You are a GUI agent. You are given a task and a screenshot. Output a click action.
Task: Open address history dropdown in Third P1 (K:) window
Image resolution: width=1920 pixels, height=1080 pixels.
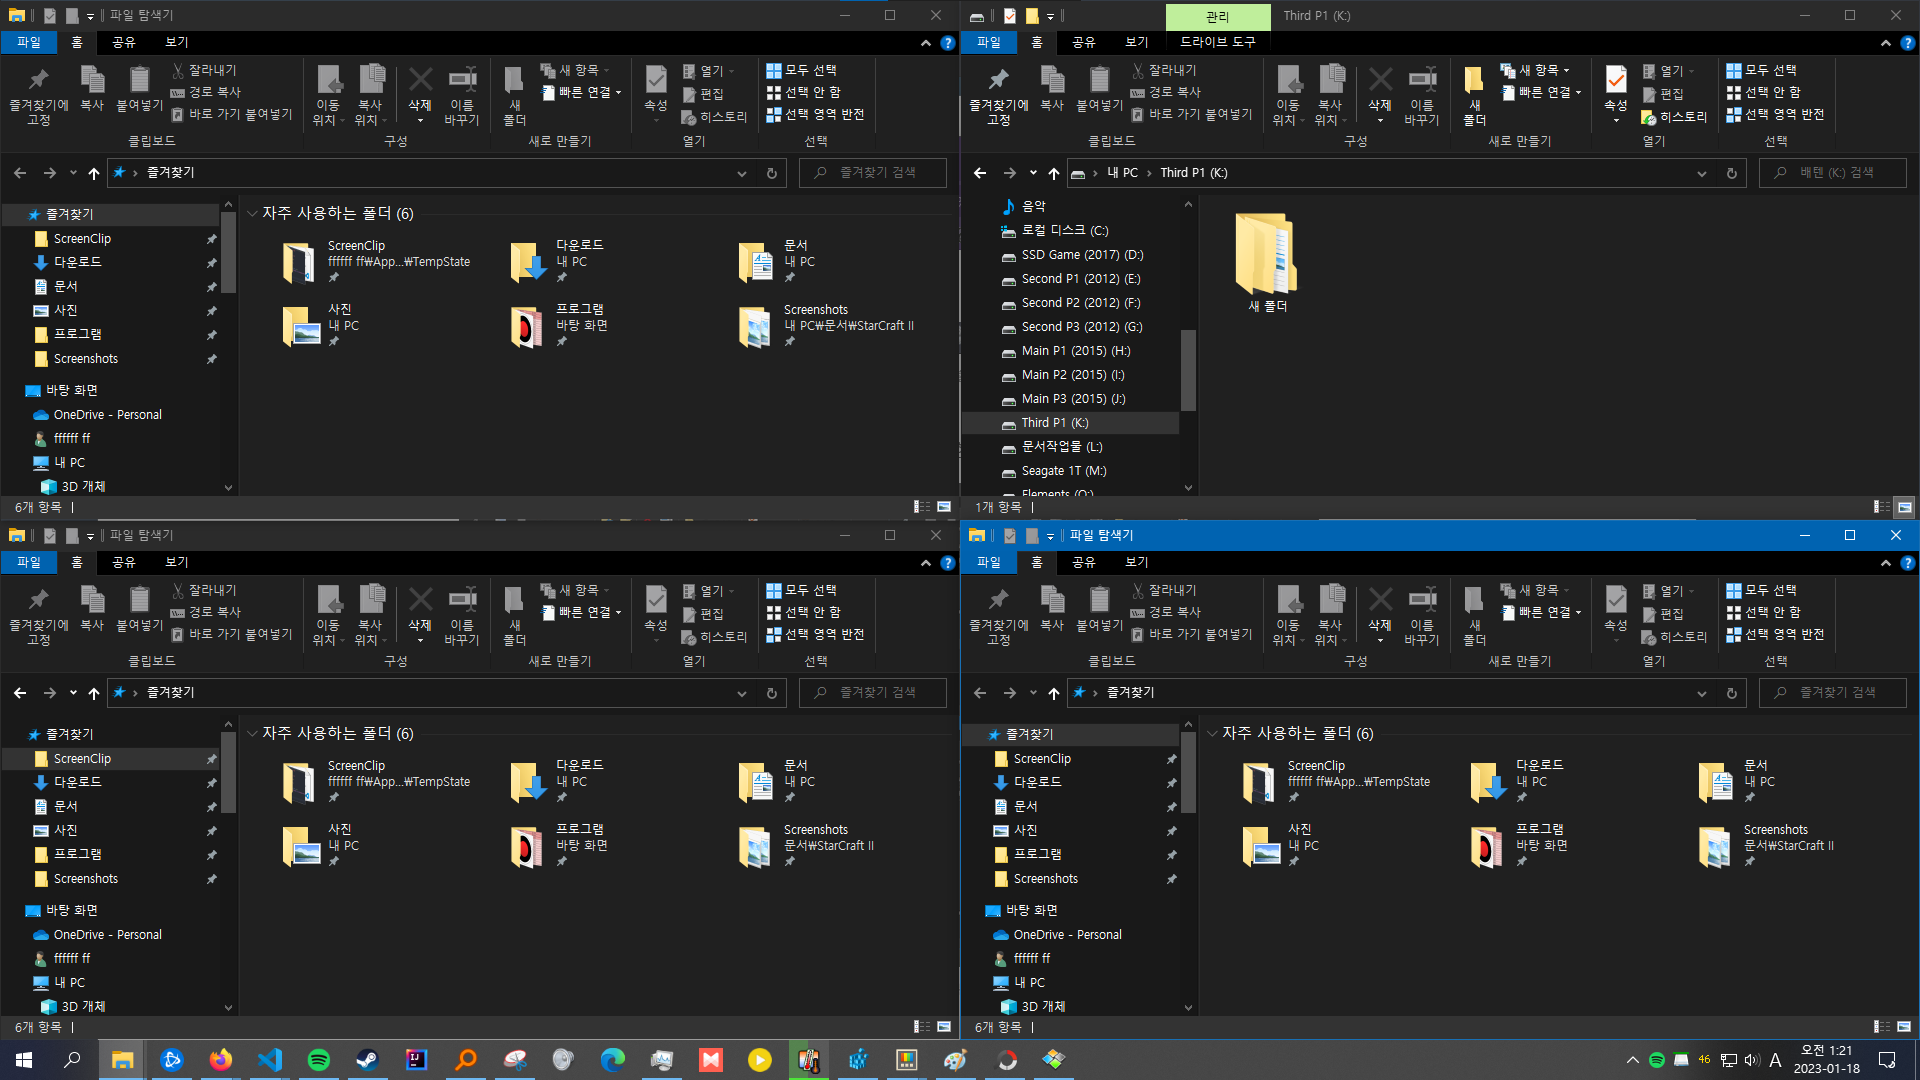[x=1702, y=173]
